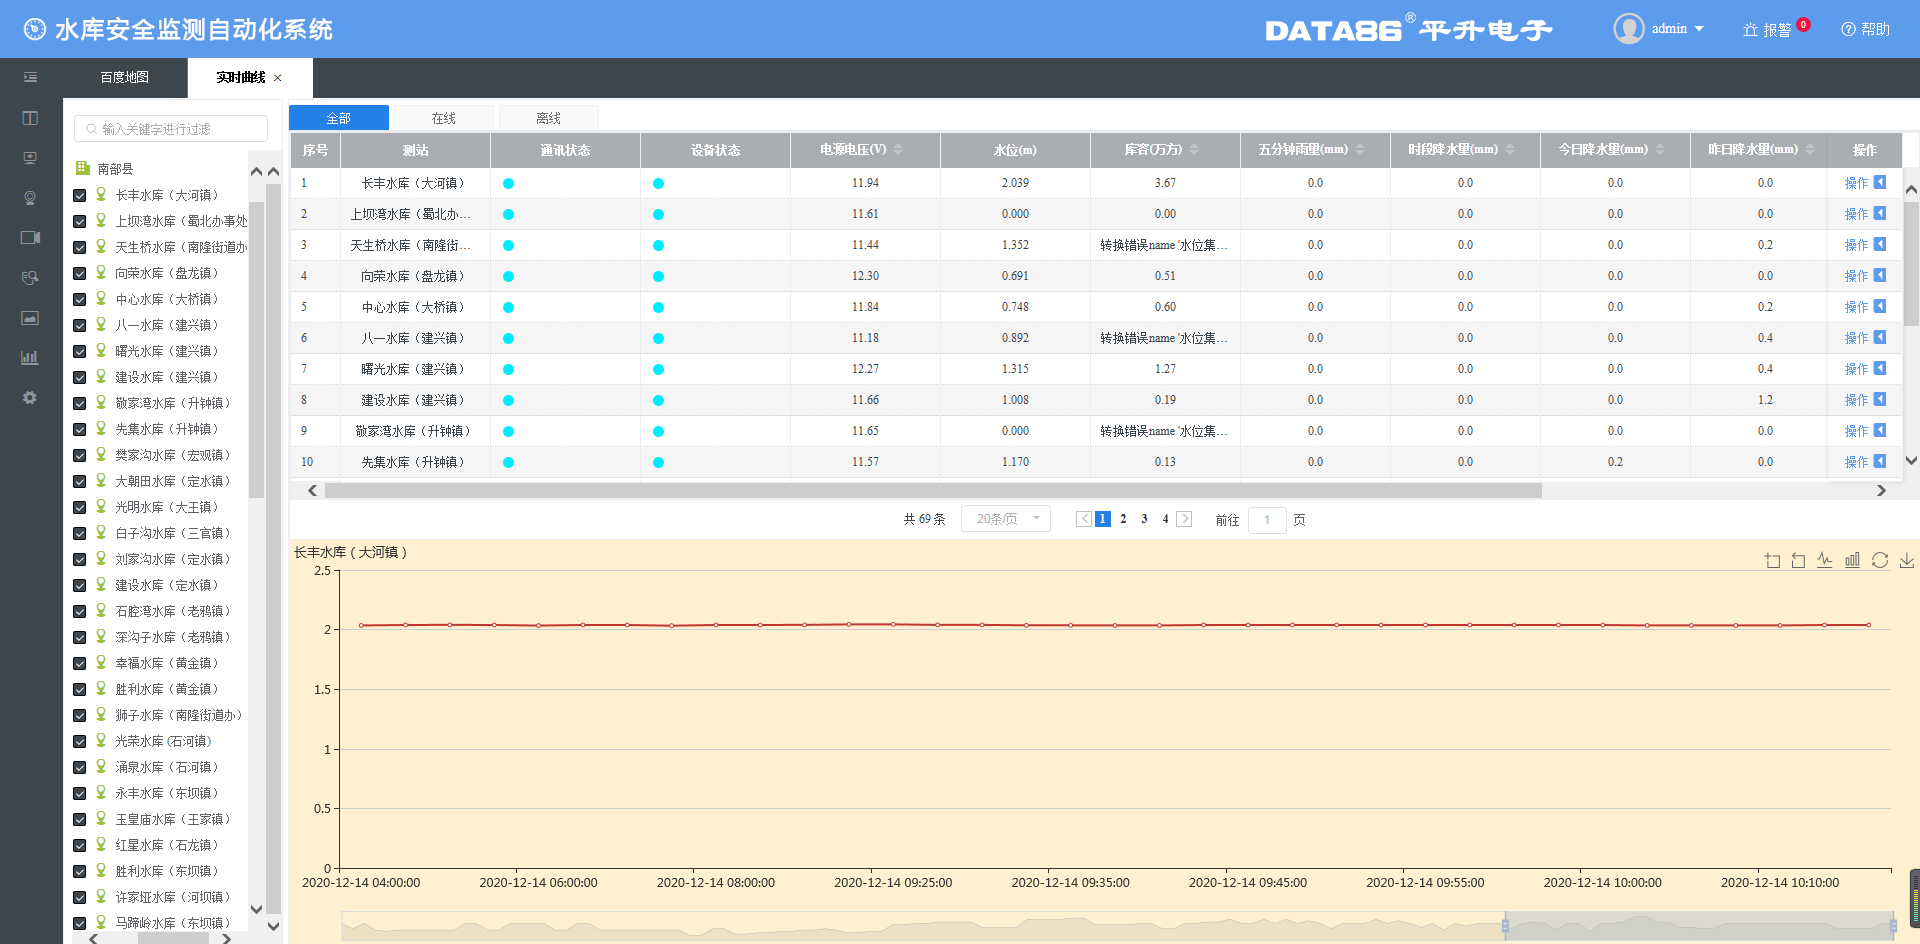Click 操作 link for row 1

tap(1856, 183)
